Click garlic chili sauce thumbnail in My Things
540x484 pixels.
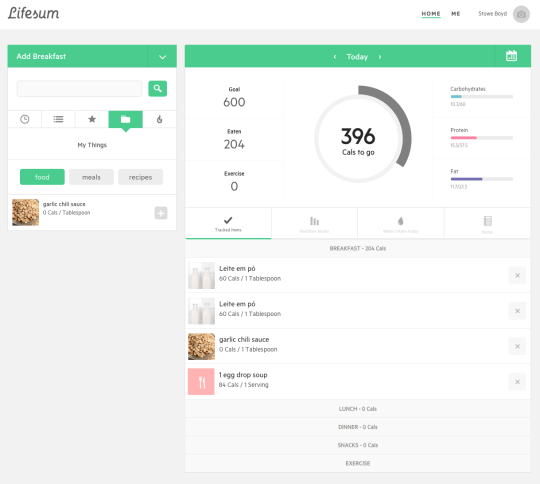pyautogui.click(x=25, y=212)
